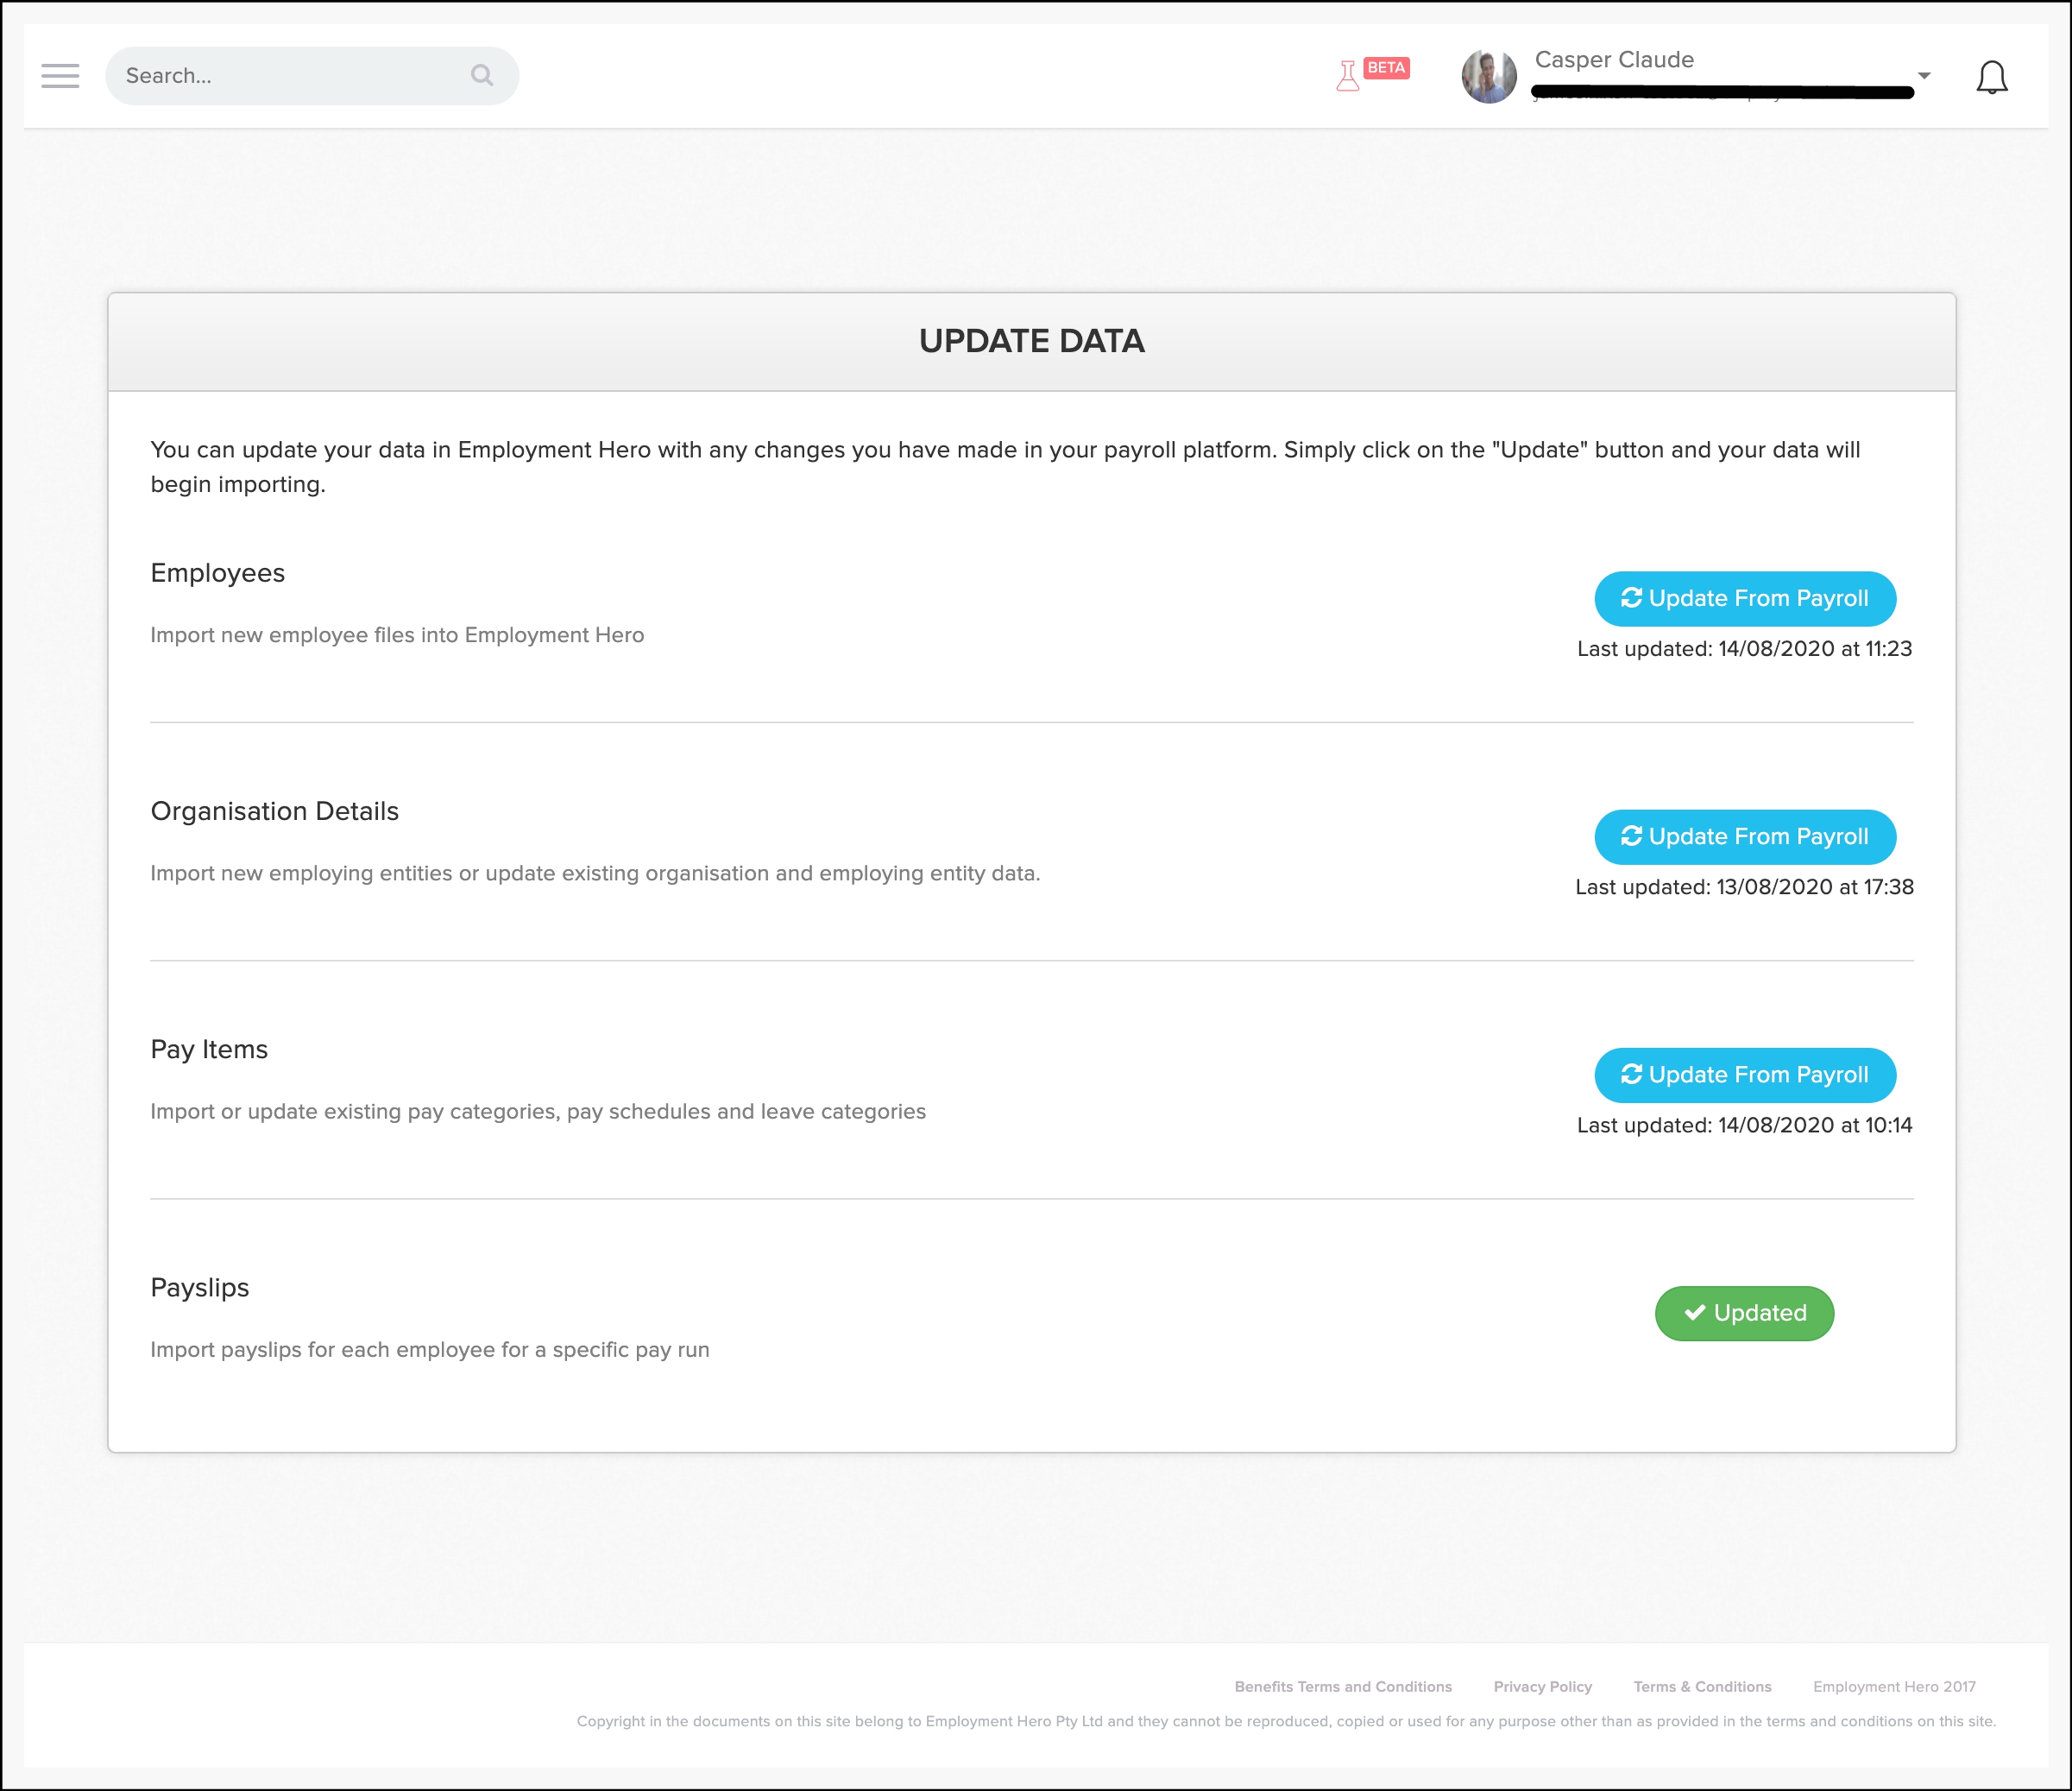Click the red BETA badge
The width and height of the screenshot is (2072, 1791).
pyautogui.click(x=1386, y=68)
